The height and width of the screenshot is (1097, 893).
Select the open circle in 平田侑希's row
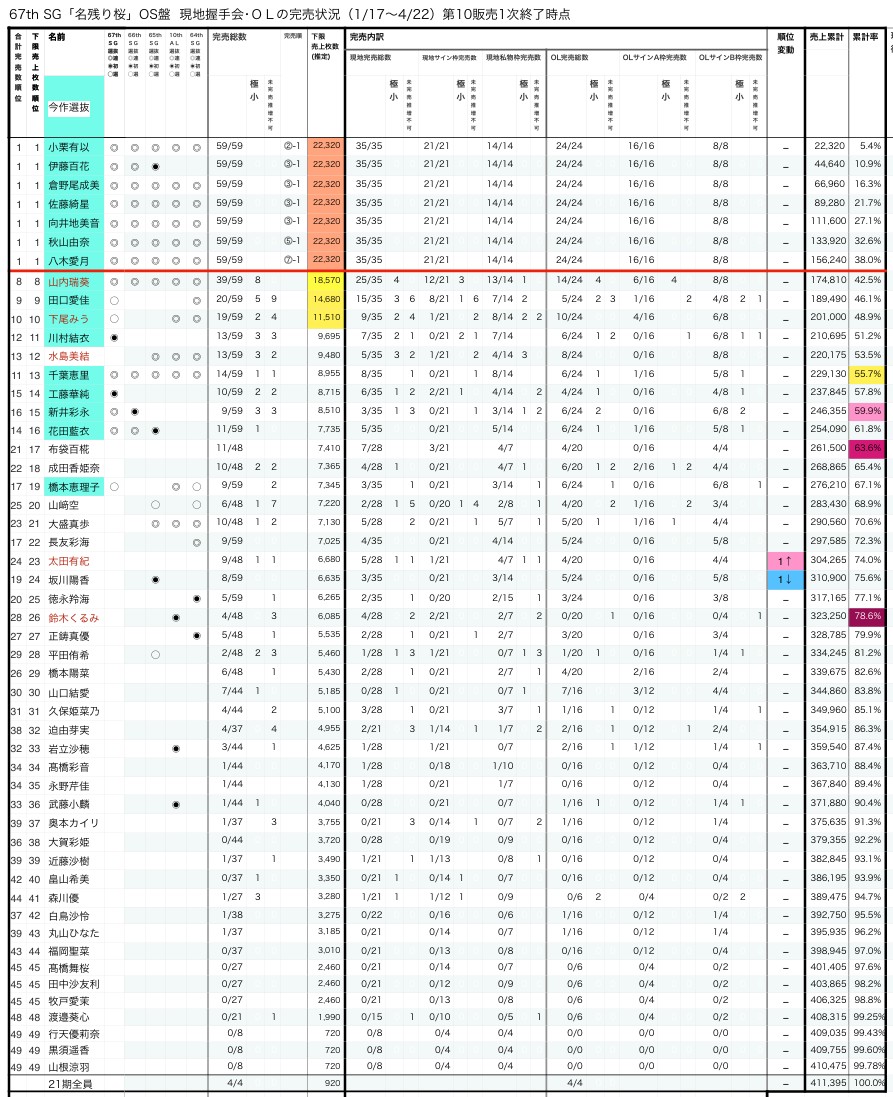[x=155, y=655]
